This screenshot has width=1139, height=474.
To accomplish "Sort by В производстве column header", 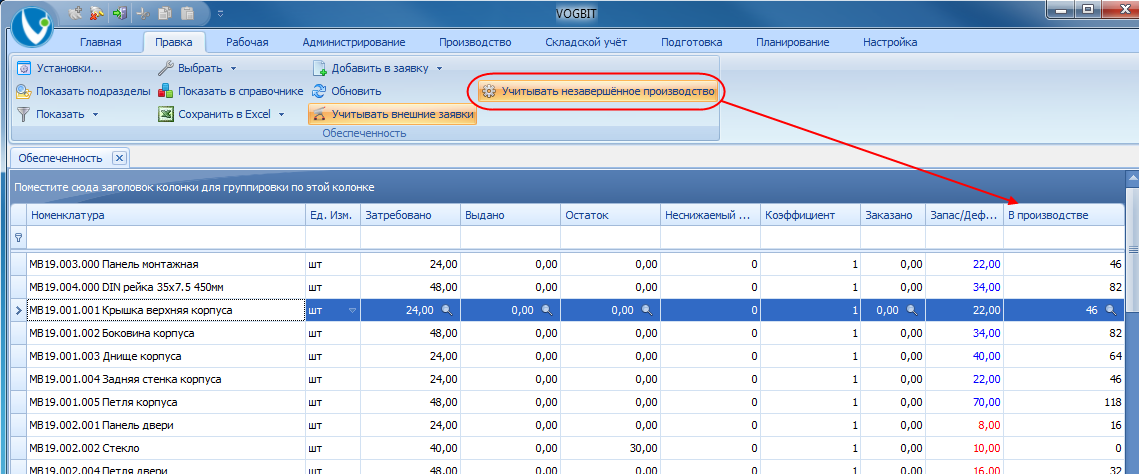I will (1064, 216).
